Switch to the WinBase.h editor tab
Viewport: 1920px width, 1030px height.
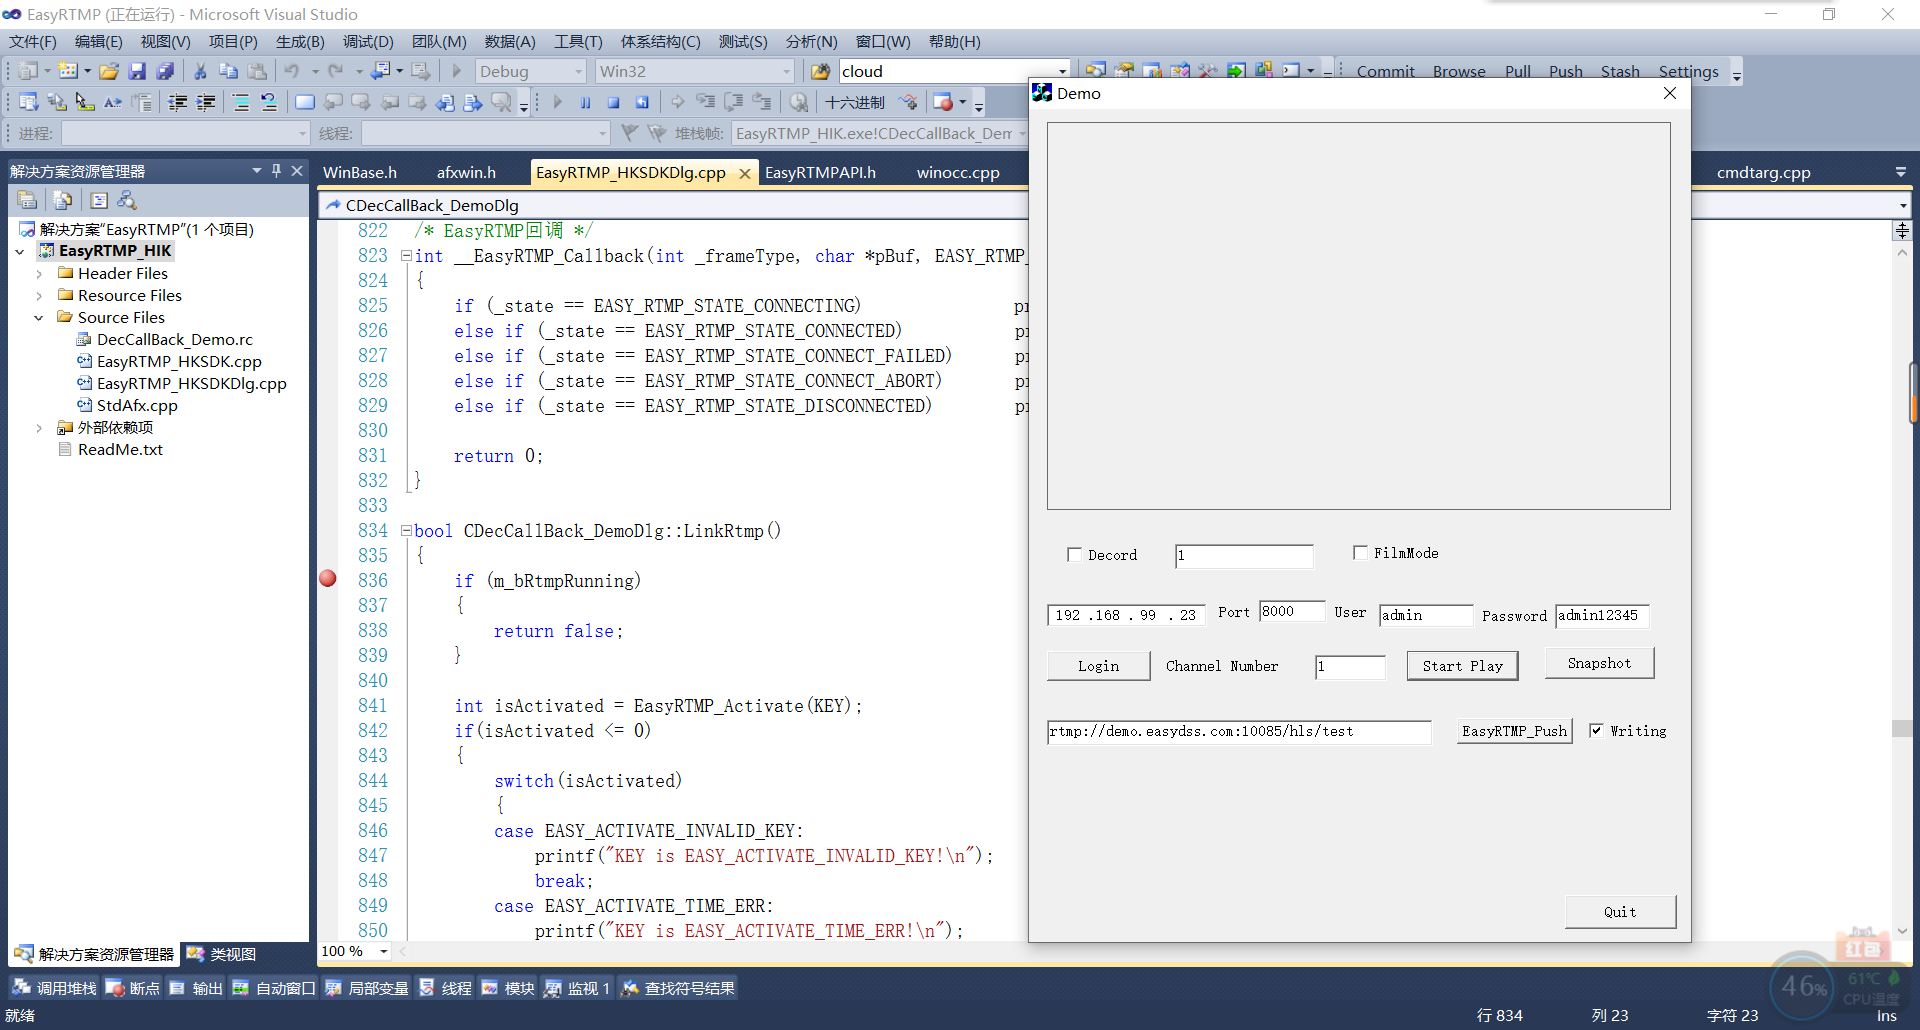360,172
